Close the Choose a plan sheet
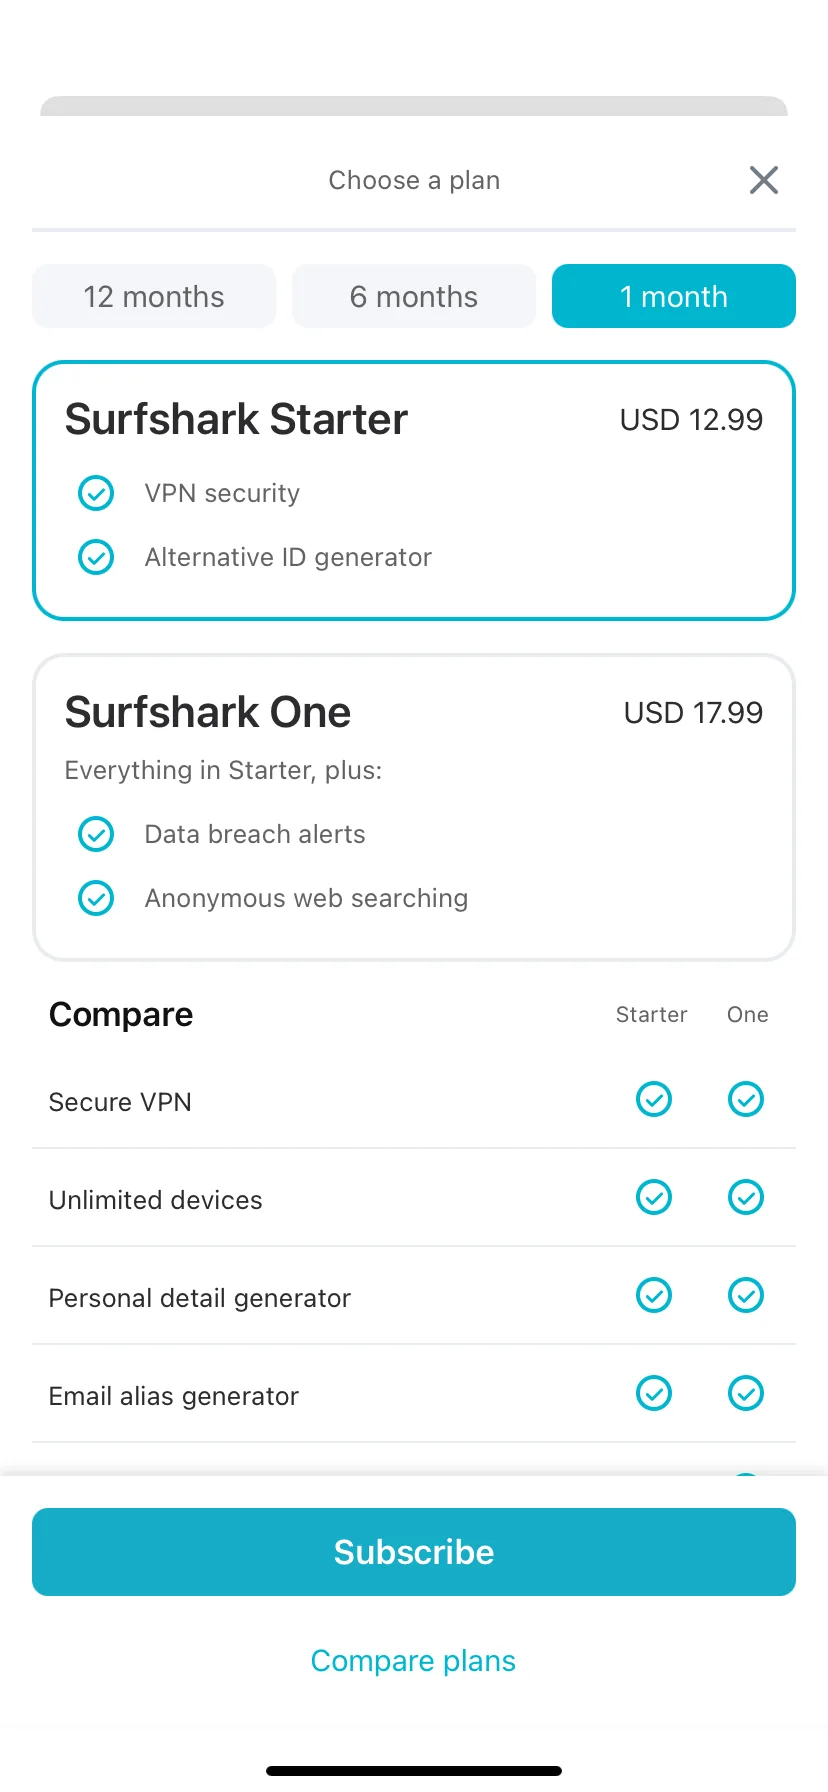The height and width of the screenshot is (1792, 828). [x=764, y=180]
